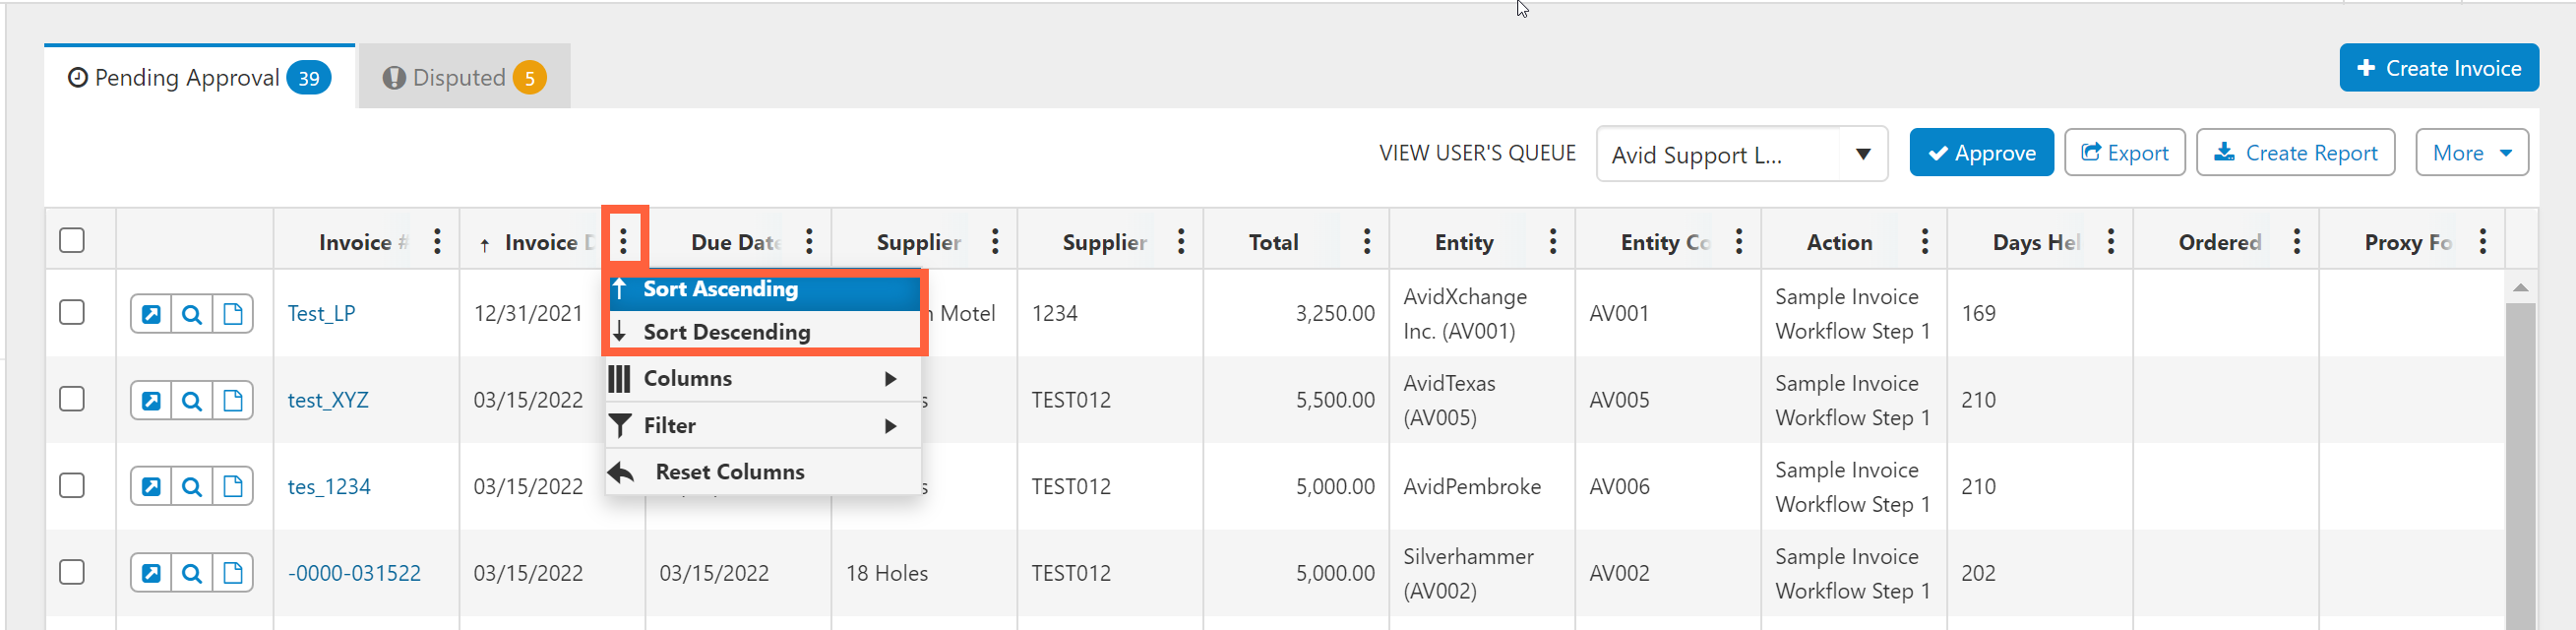Open the Entity column options menu
The image size is (2576, 630).
[1553, 241]
